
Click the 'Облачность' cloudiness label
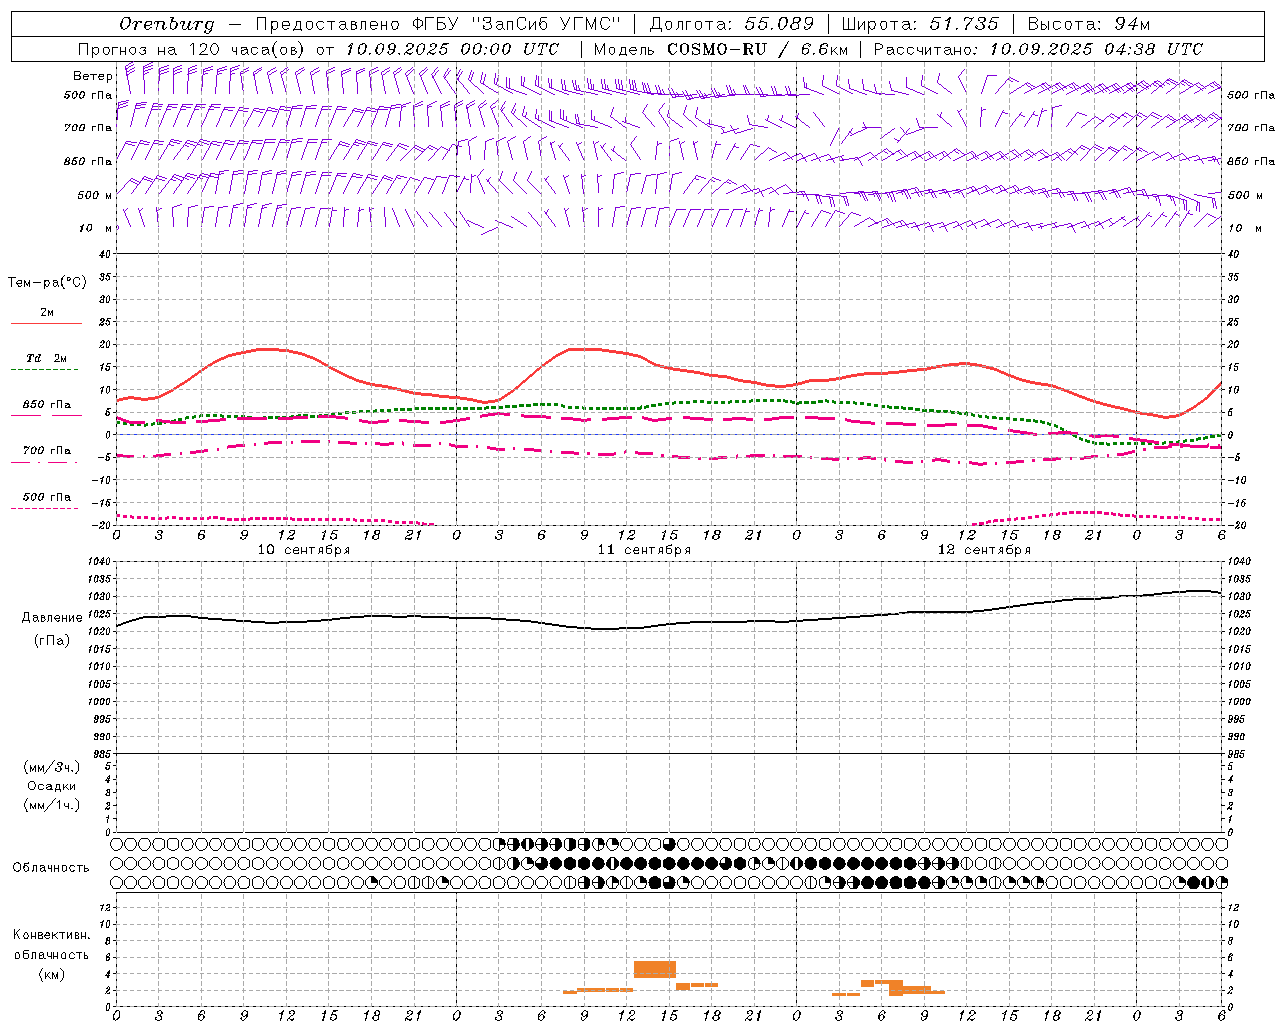coord(51,868)
